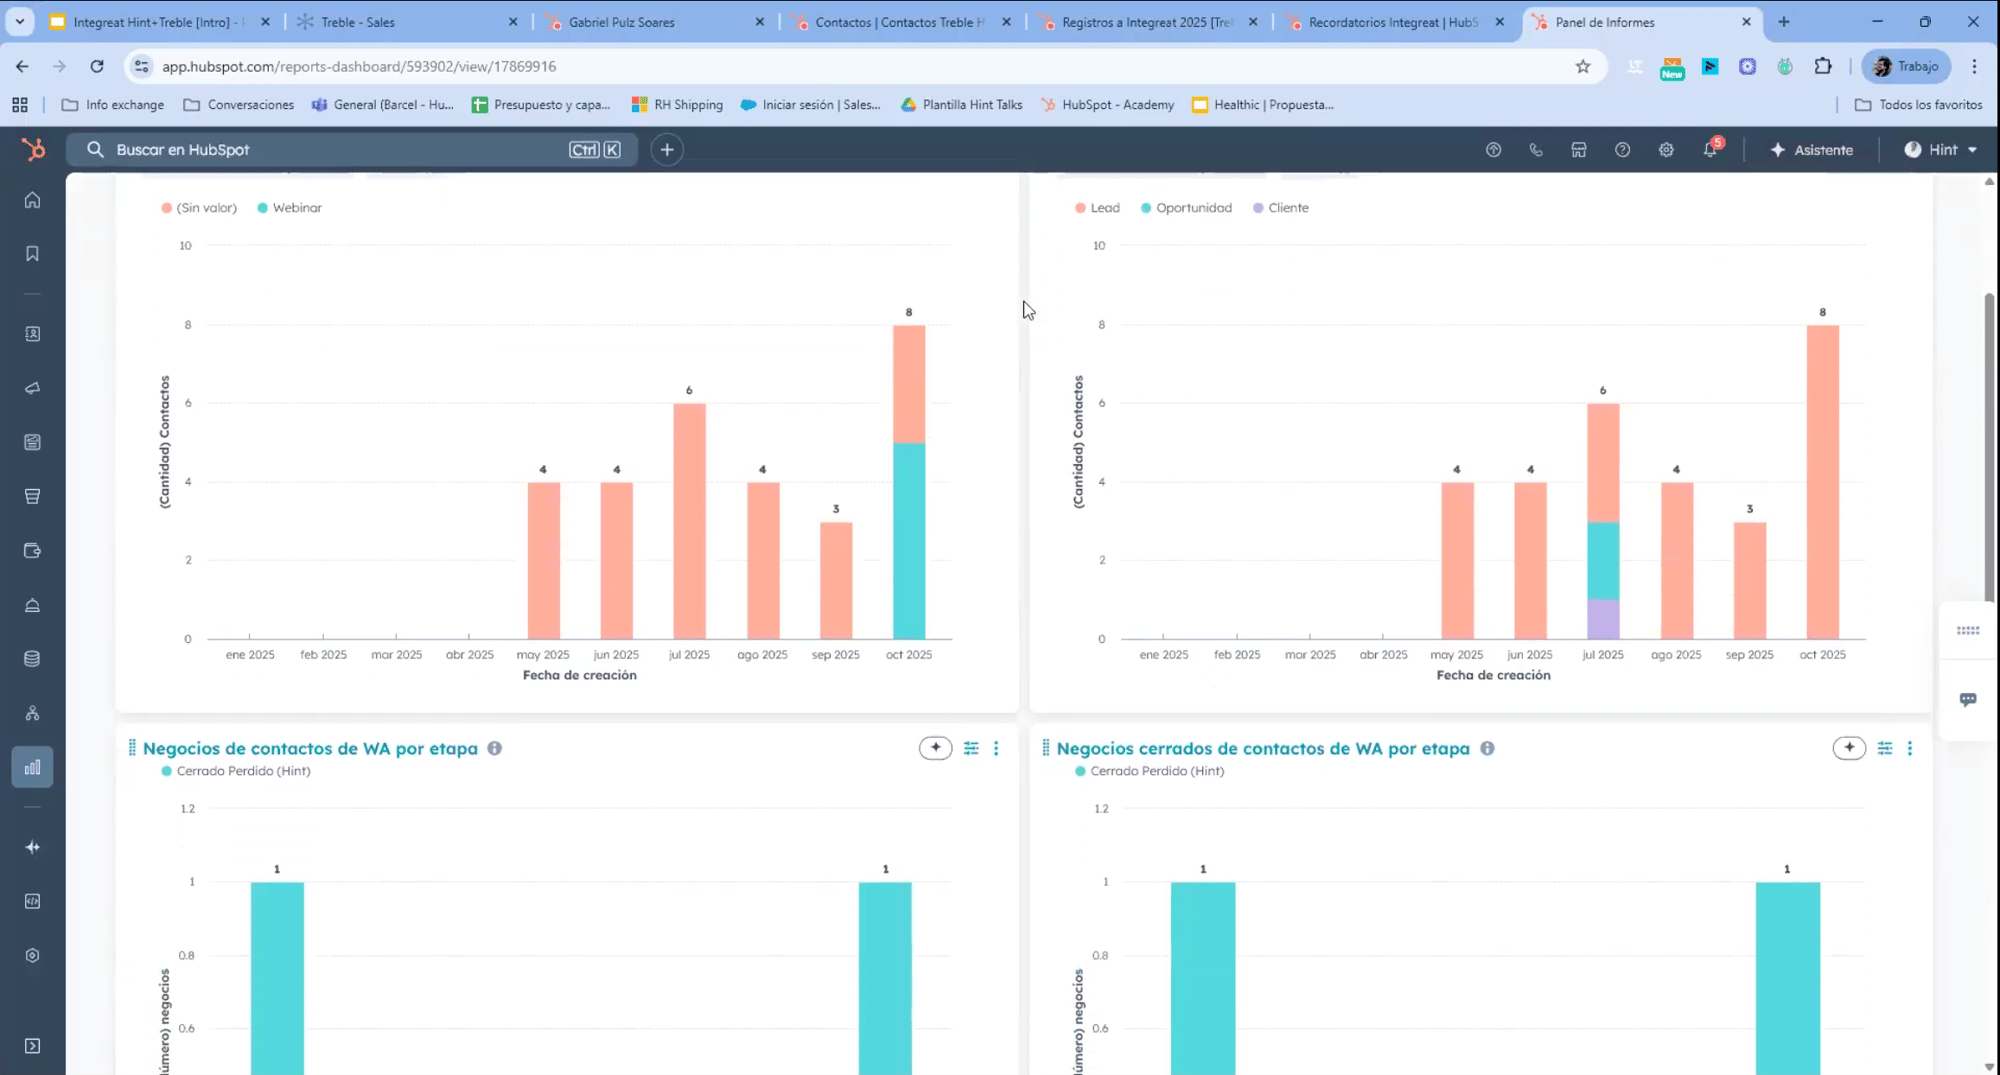Open the HubSpot notifications bell

[x=1710, y=150]
